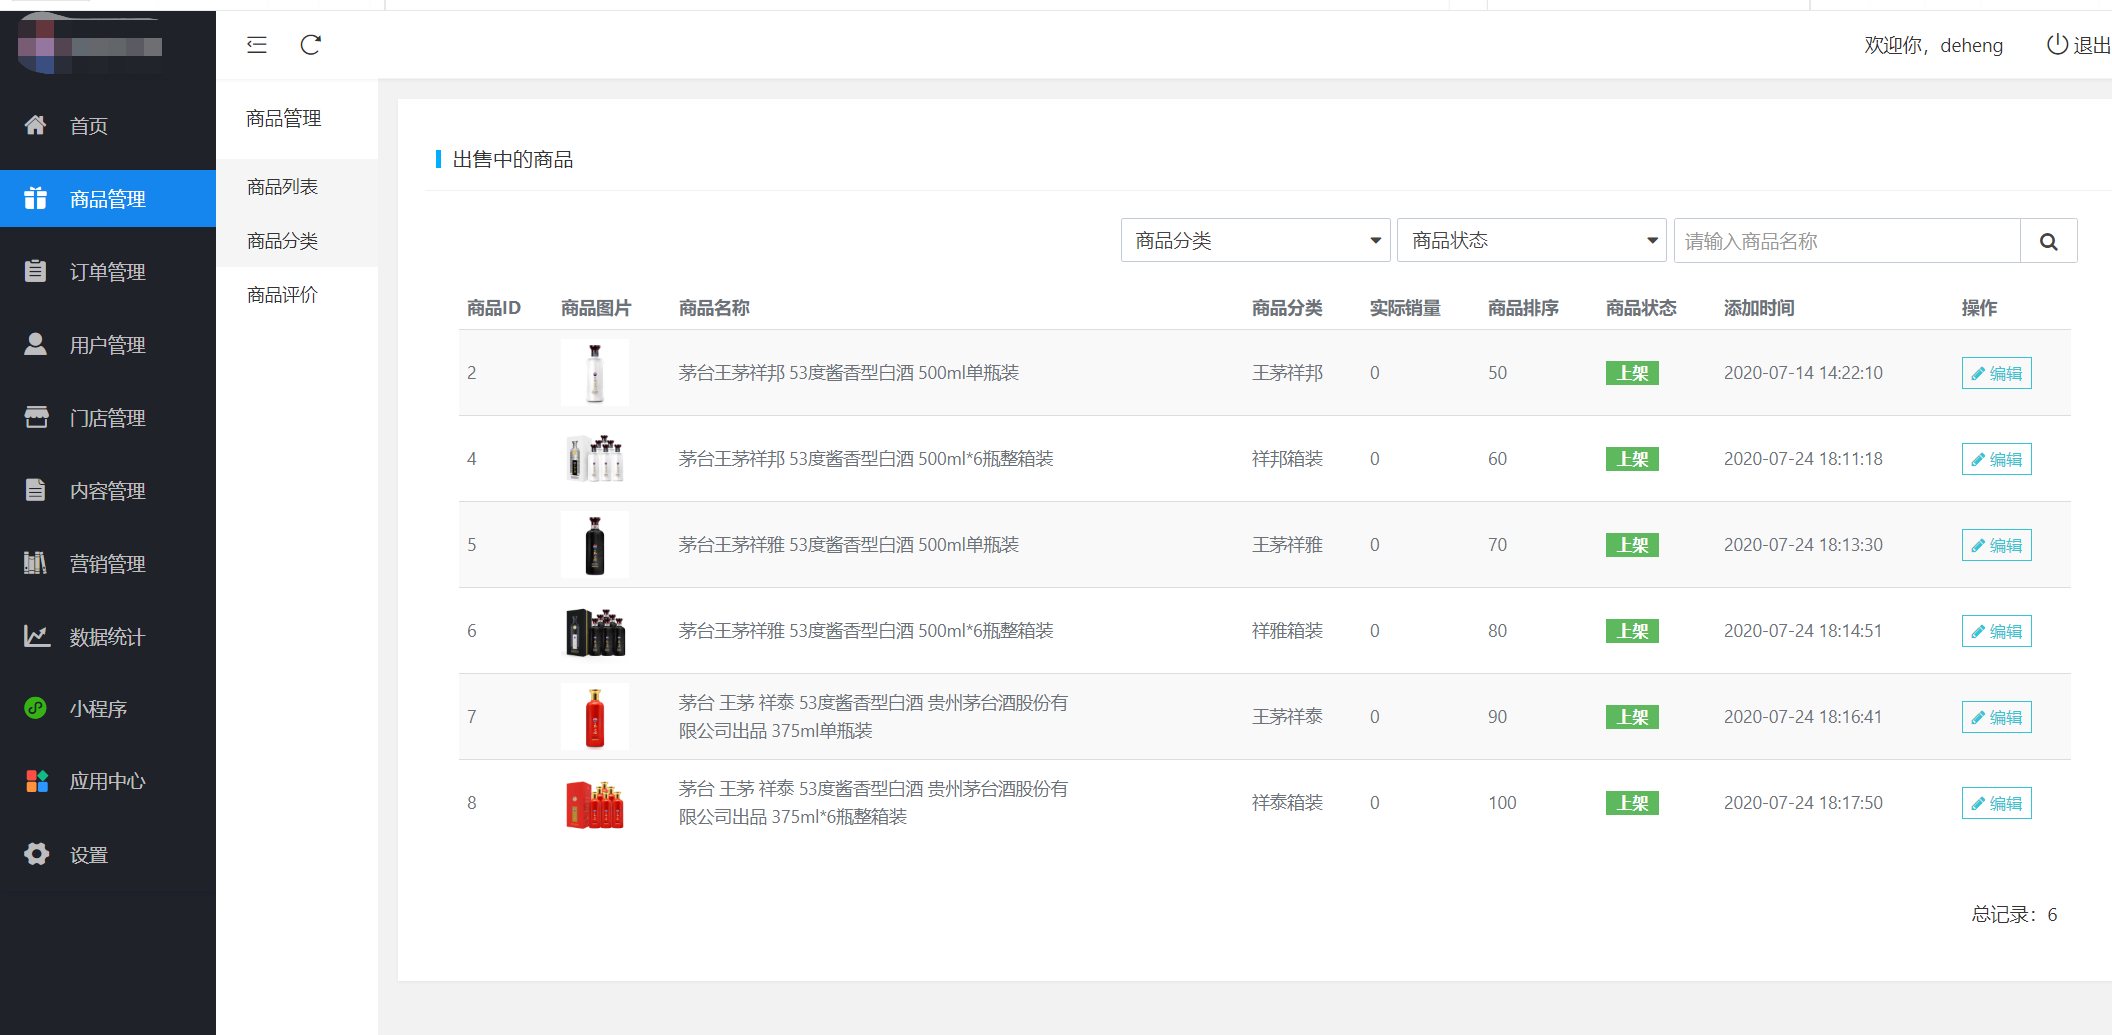This screenshot has width=2112, height=1035.
Task: Click the clipboard icon beside 订单管理
Action: pyautogui.click(x=35, y=271)
